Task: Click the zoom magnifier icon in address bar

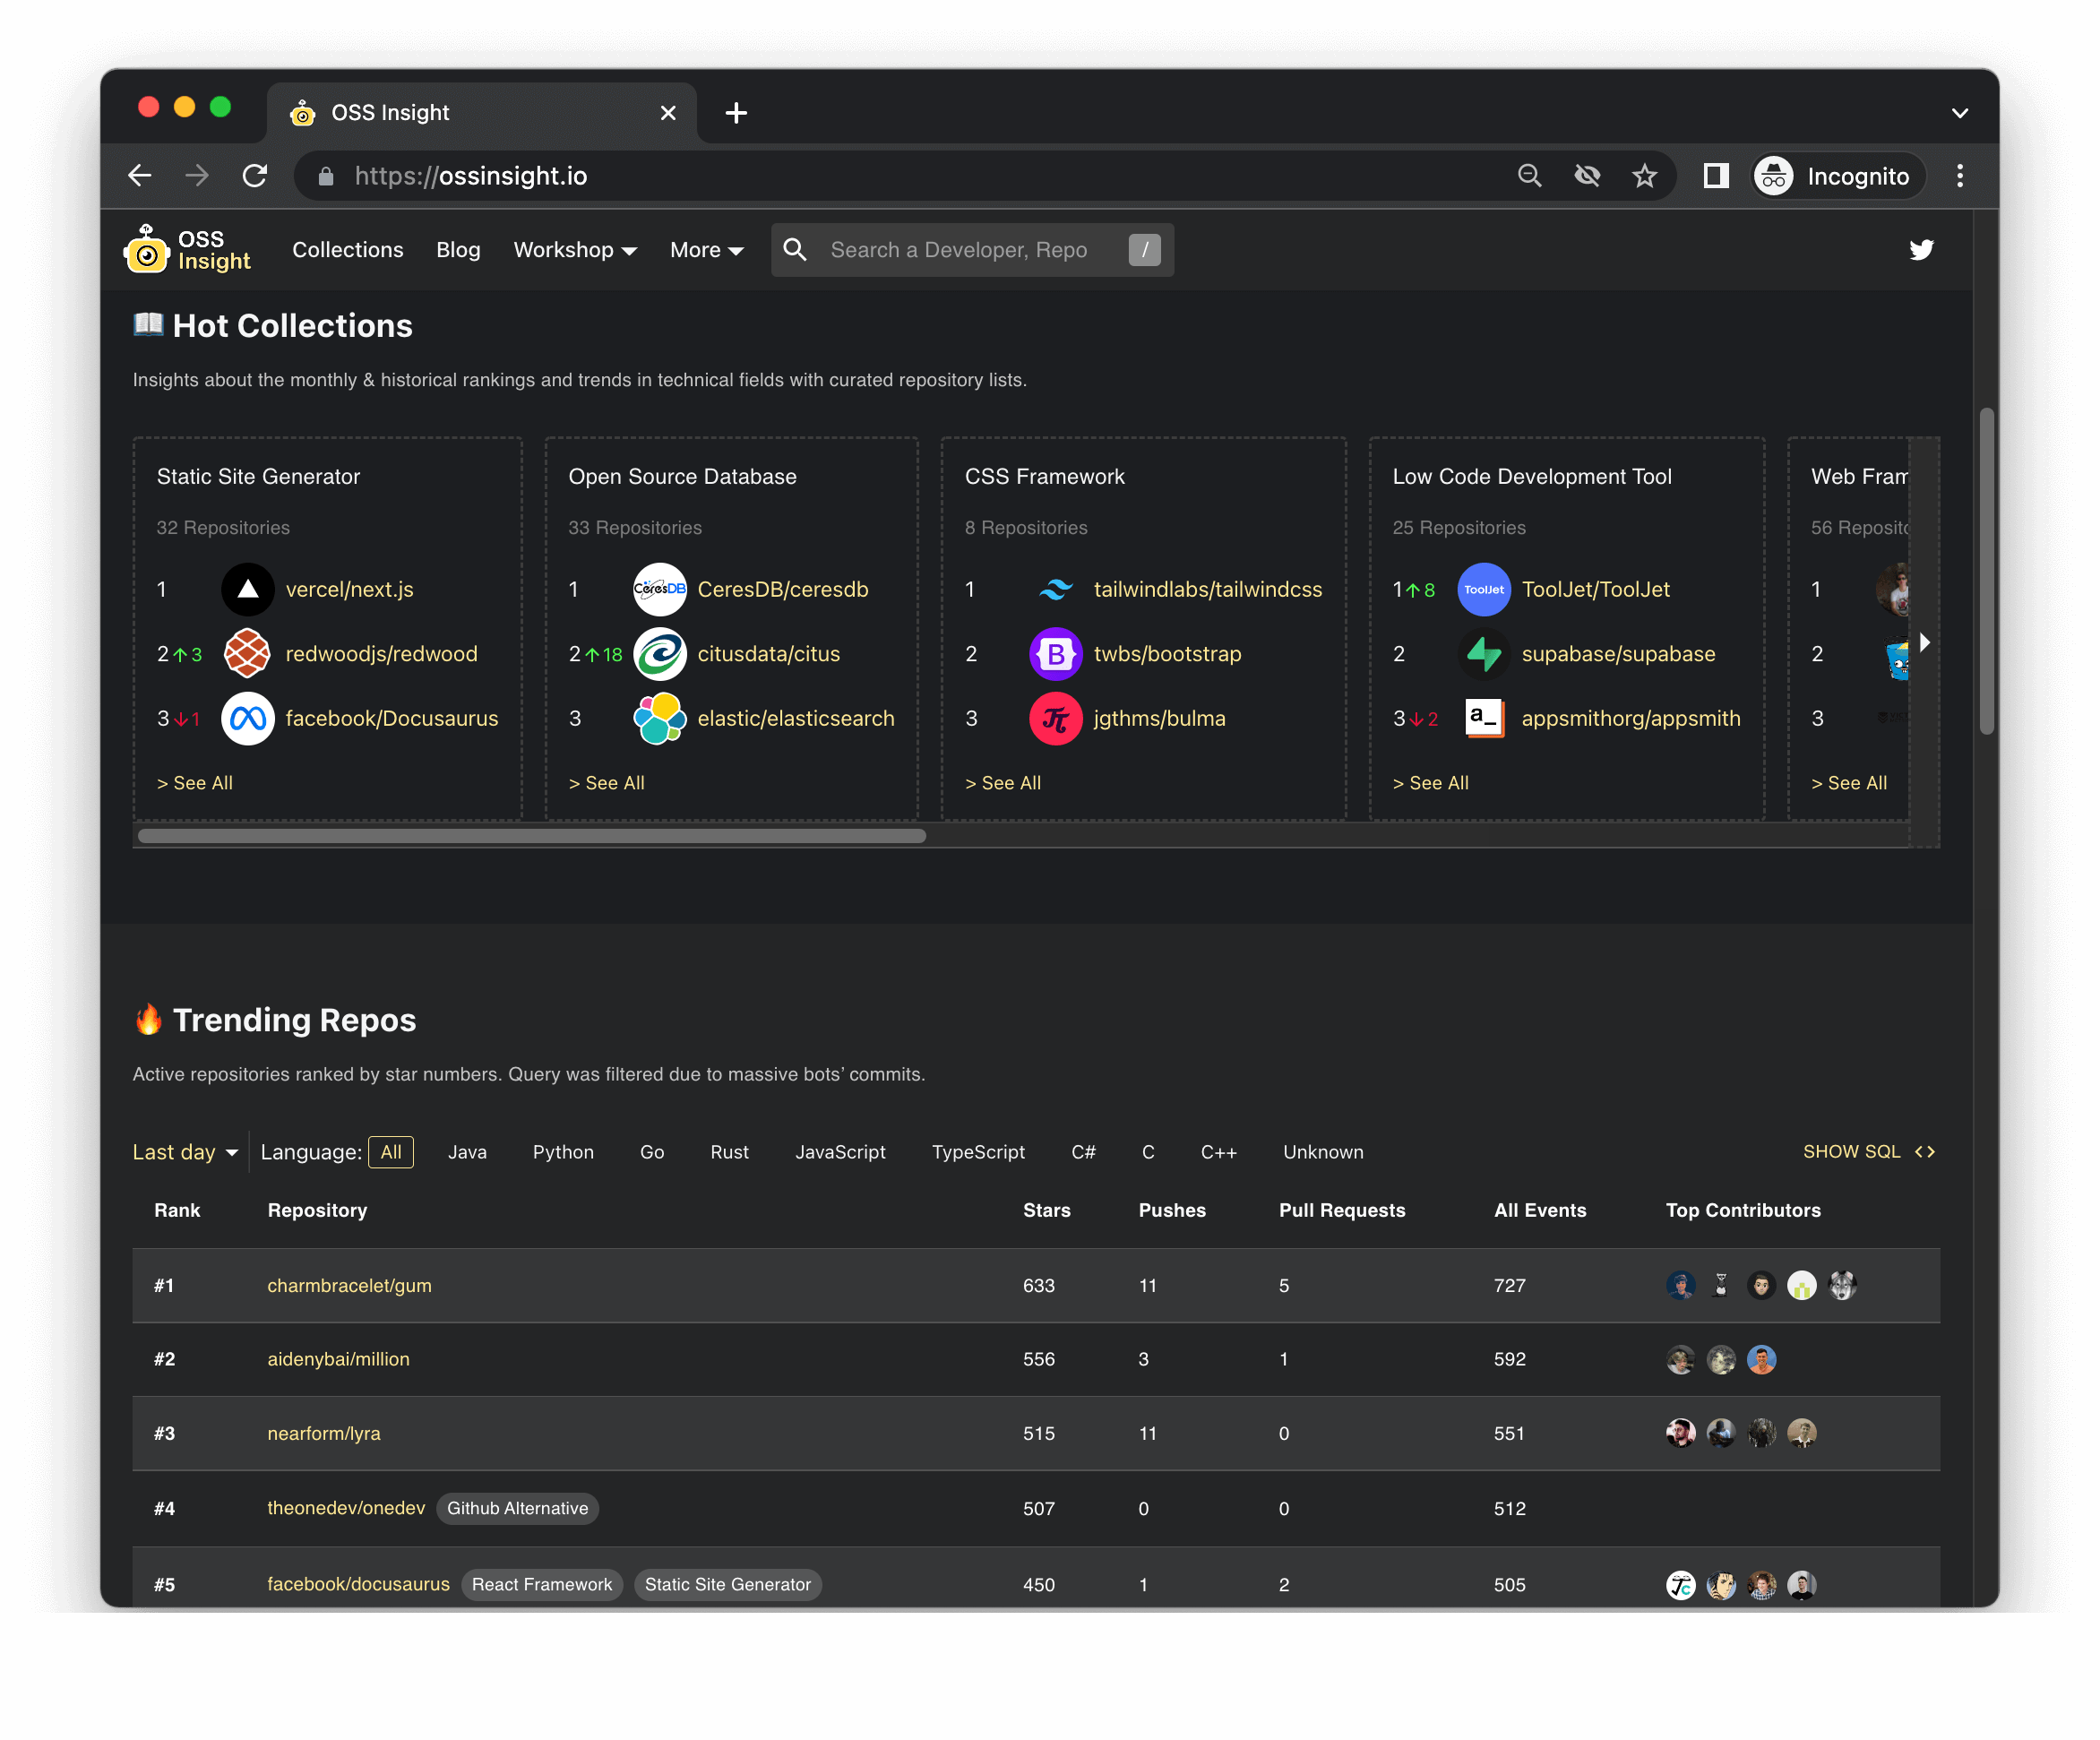Action: tap(1529, 176)
